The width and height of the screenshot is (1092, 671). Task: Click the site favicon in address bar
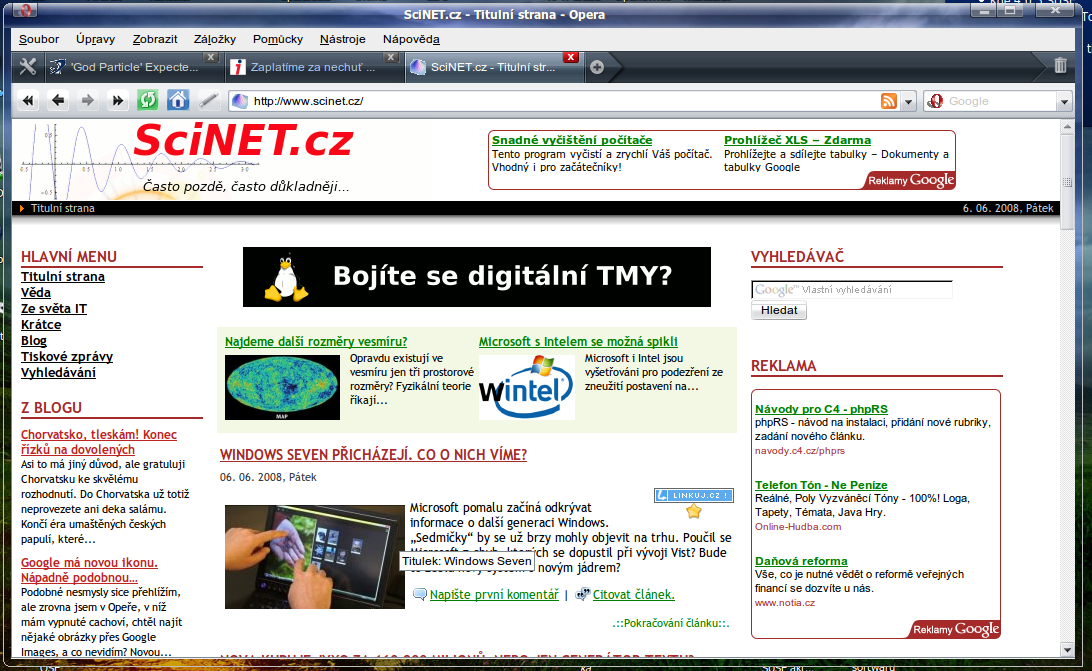[240, 101]
